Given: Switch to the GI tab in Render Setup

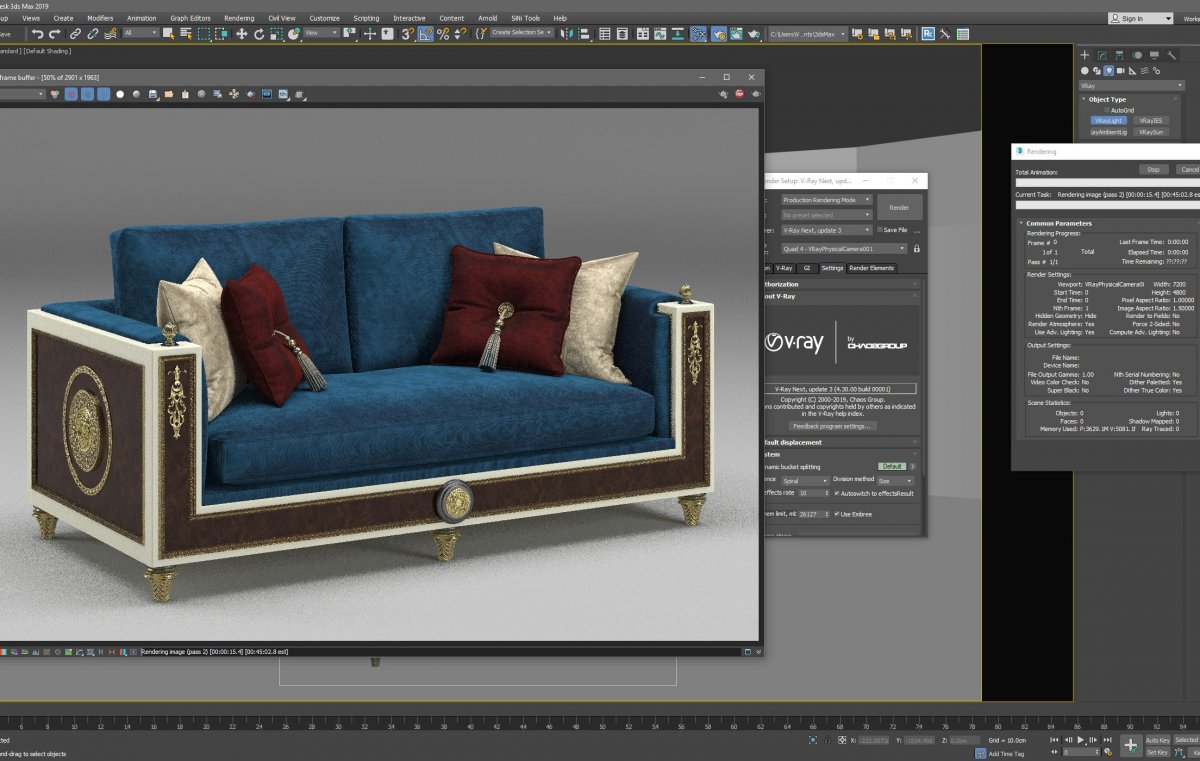Looking at the screenshot, I should click(x=807, y=268).
